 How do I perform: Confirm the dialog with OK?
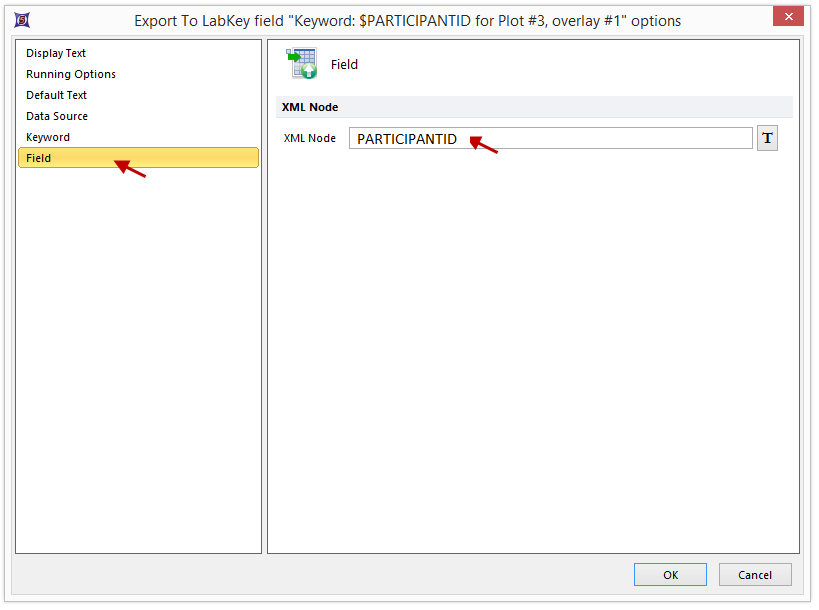tap(670, 574)
